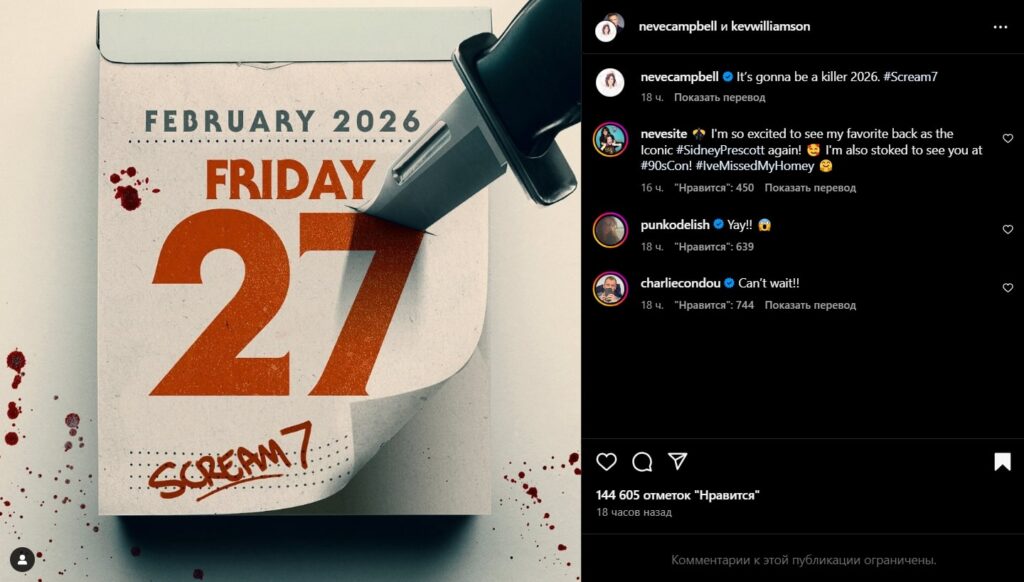Open charliecondou profile picture
The height and width of the screenshot is (582, 1024).
pyautogui.click(x=610, y=289)
